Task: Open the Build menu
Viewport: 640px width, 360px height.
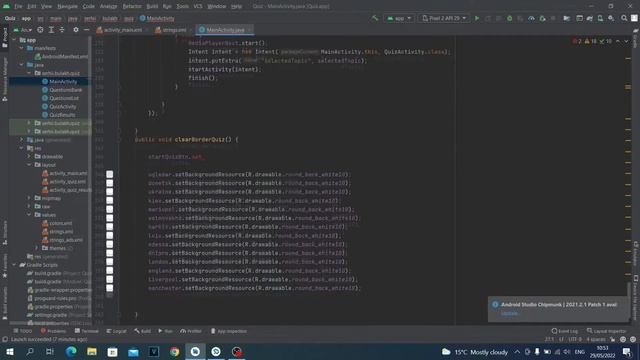Action: point(152,6)
